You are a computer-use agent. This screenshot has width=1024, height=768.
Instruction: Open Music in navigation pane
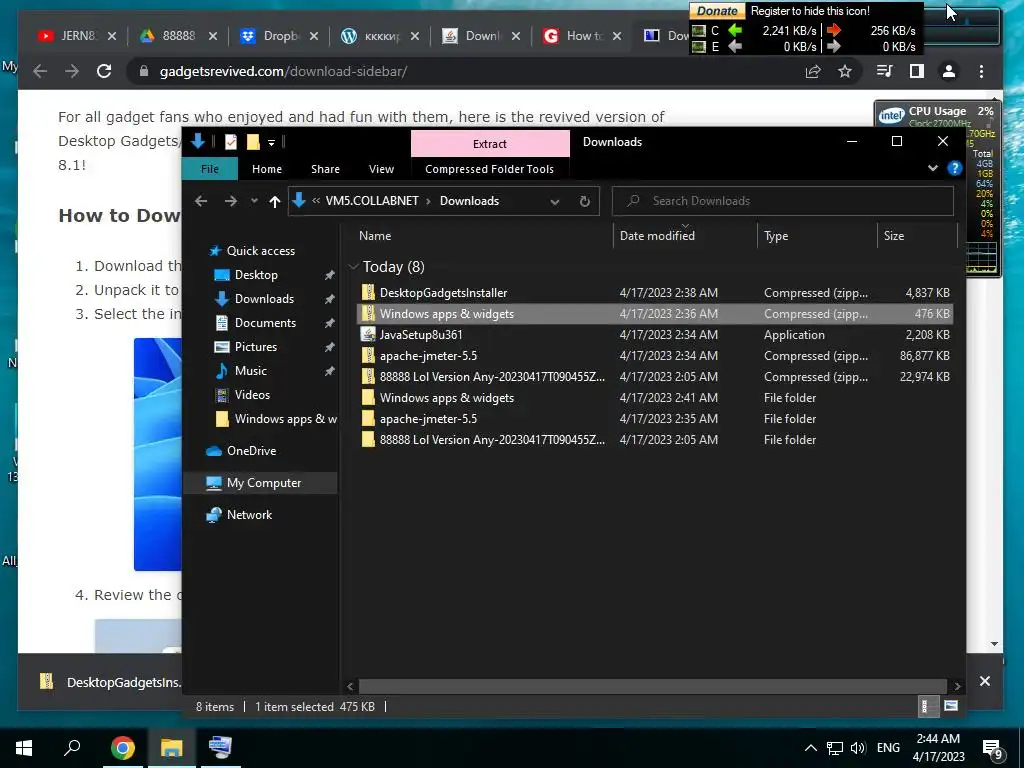pos(251,370)
